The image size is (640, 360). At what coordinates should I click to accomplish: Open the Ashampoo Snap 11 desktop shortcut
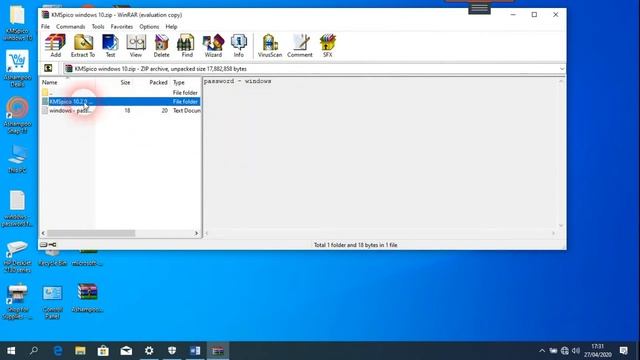[17, 115]
